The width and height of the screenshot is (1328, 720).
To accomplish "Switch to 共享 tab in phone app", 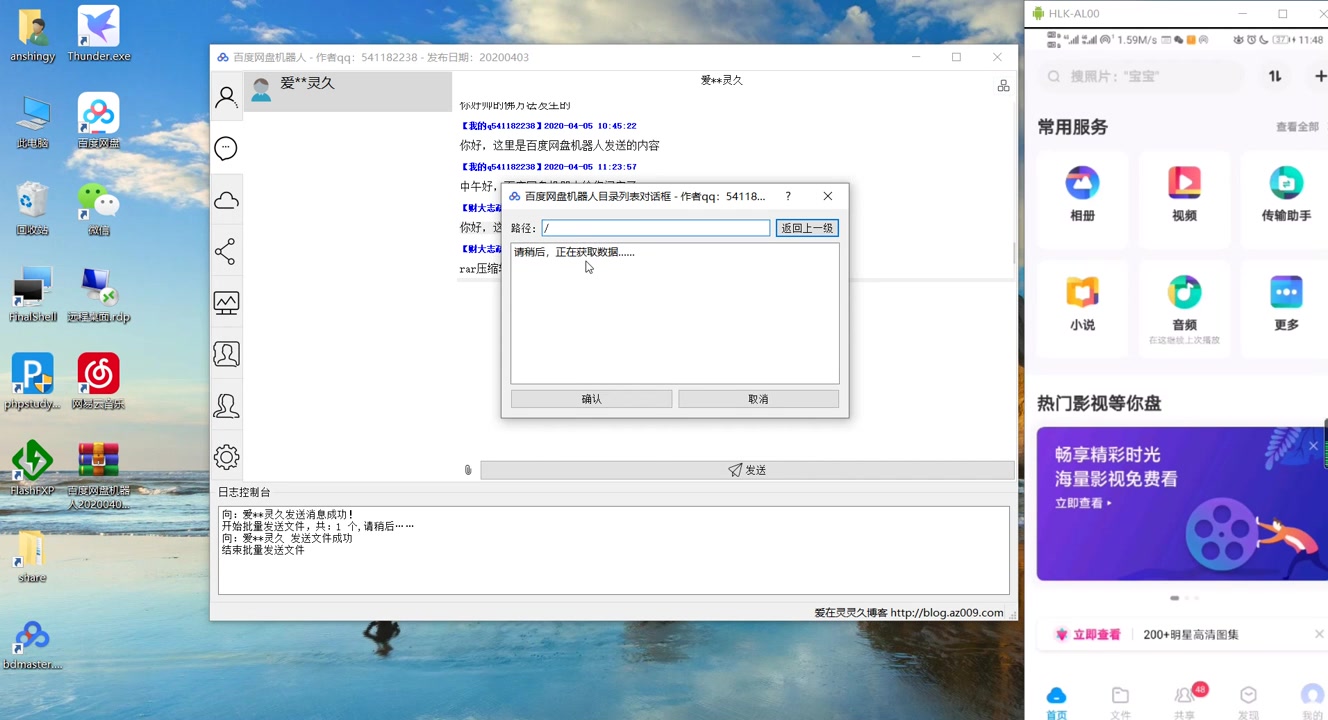I will click(1184, 702).
